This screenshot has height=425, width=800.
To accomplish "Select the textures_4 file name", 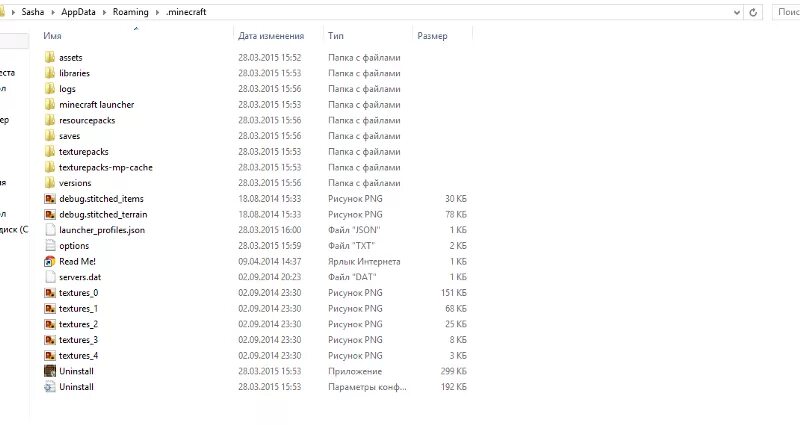I will 78,356.
